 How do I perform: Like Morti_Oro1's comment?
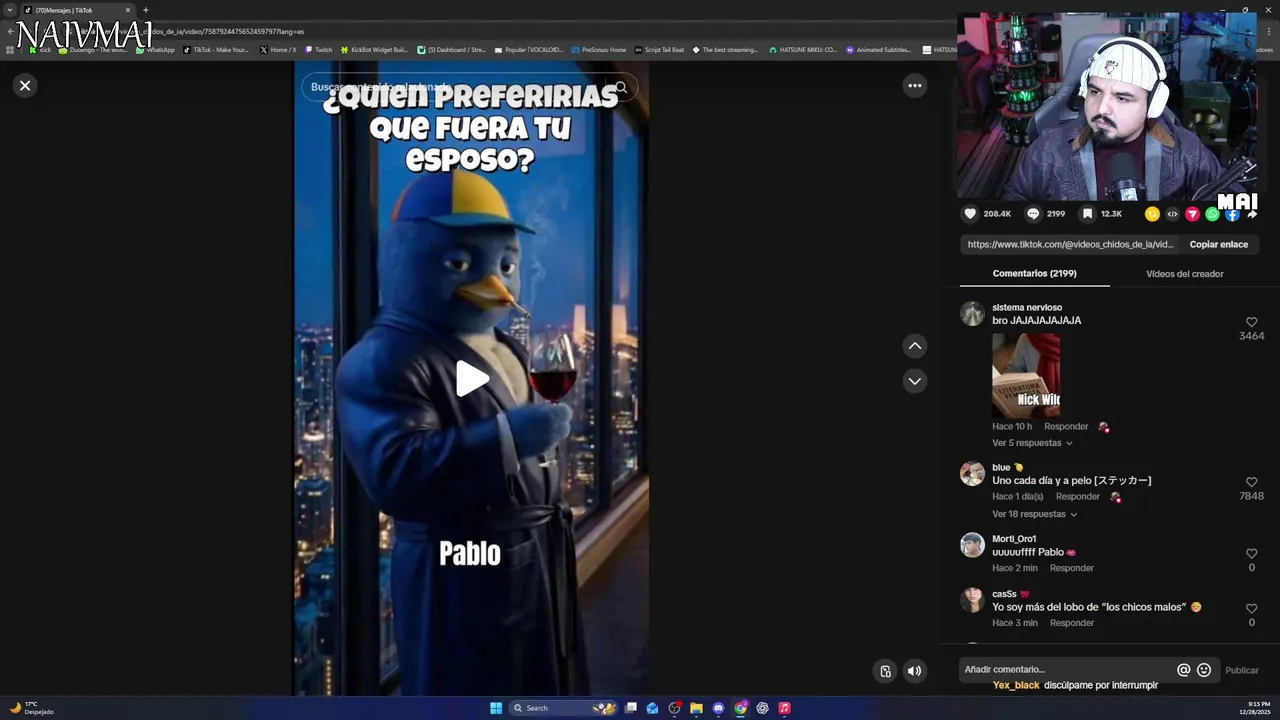coord(1251,553)
